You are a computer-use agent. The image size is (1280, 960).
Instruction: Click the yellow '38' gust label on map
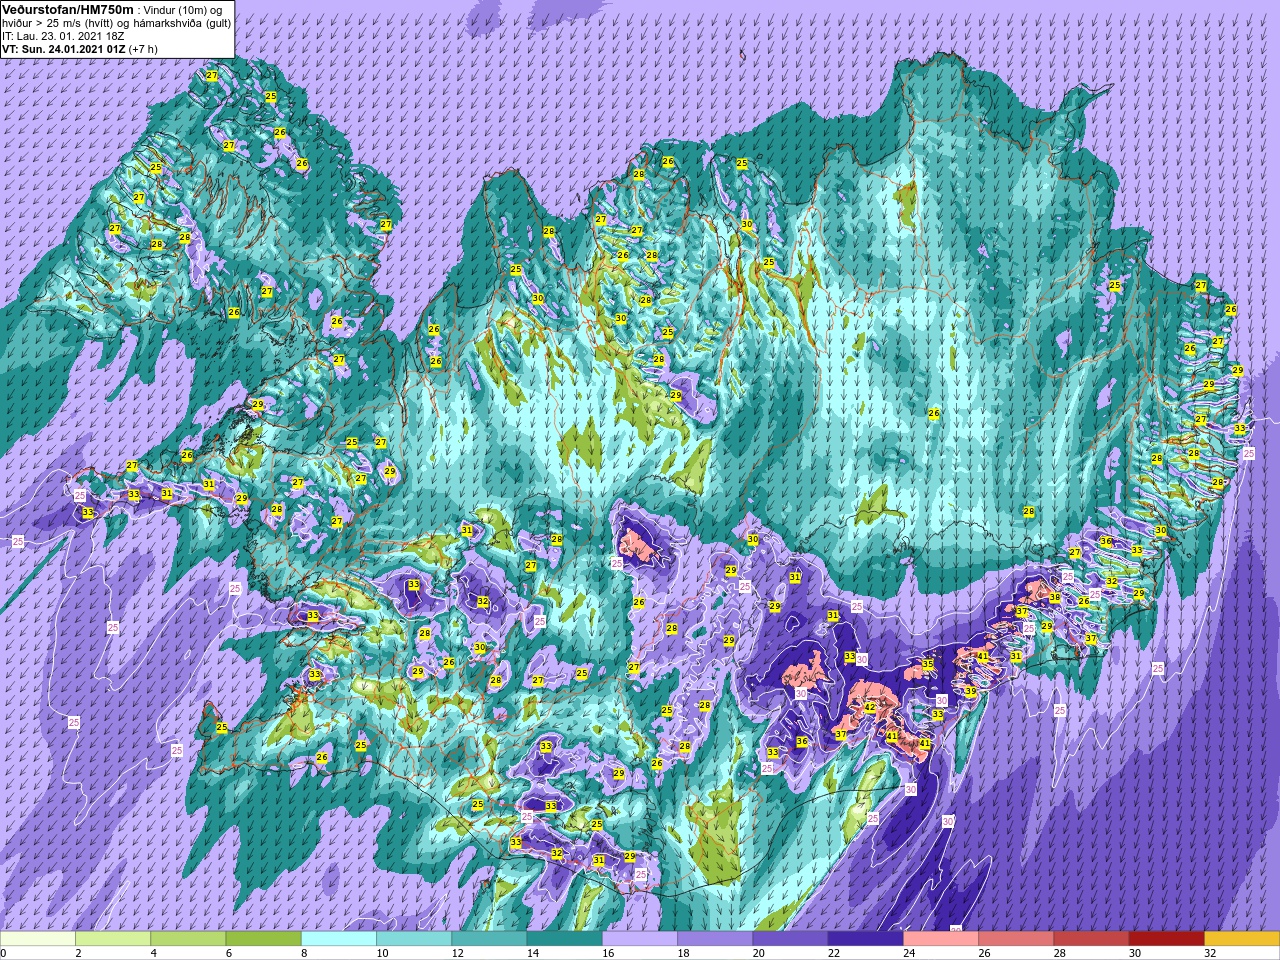coord(1054,597)
